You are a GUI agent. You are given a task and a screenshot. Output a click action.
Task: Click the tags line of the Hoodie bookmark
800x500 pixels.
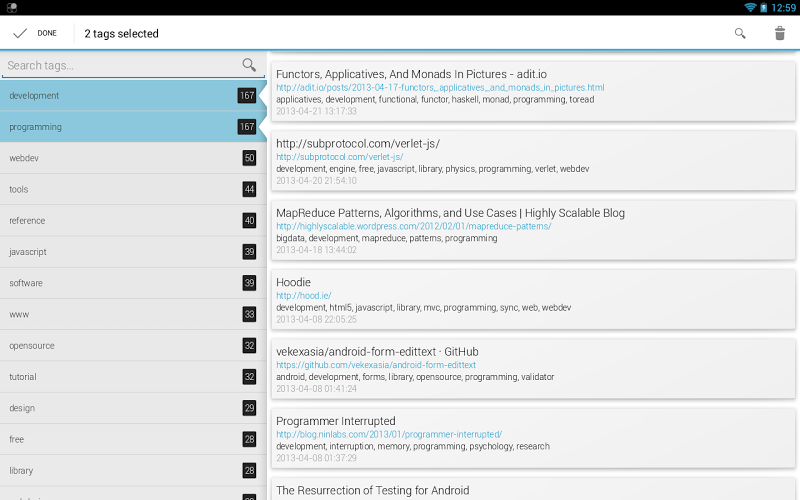point(423,308)
